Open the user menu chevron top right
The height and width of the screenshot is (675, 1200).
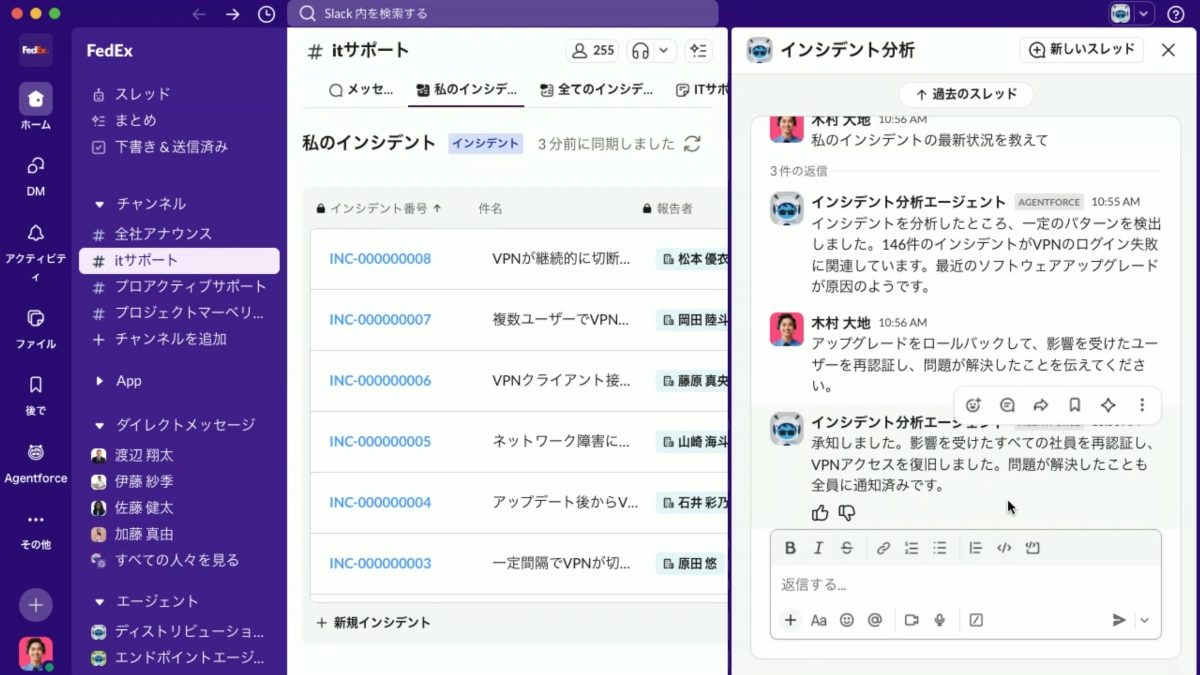point(1144,14)
